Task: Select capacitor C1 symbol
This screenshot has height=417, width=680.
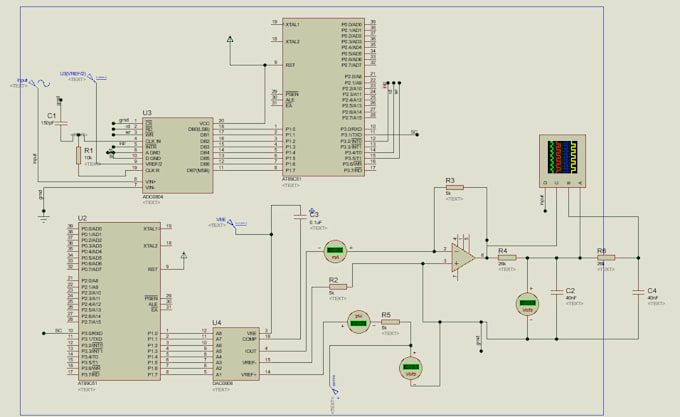Action: [61, 124]
